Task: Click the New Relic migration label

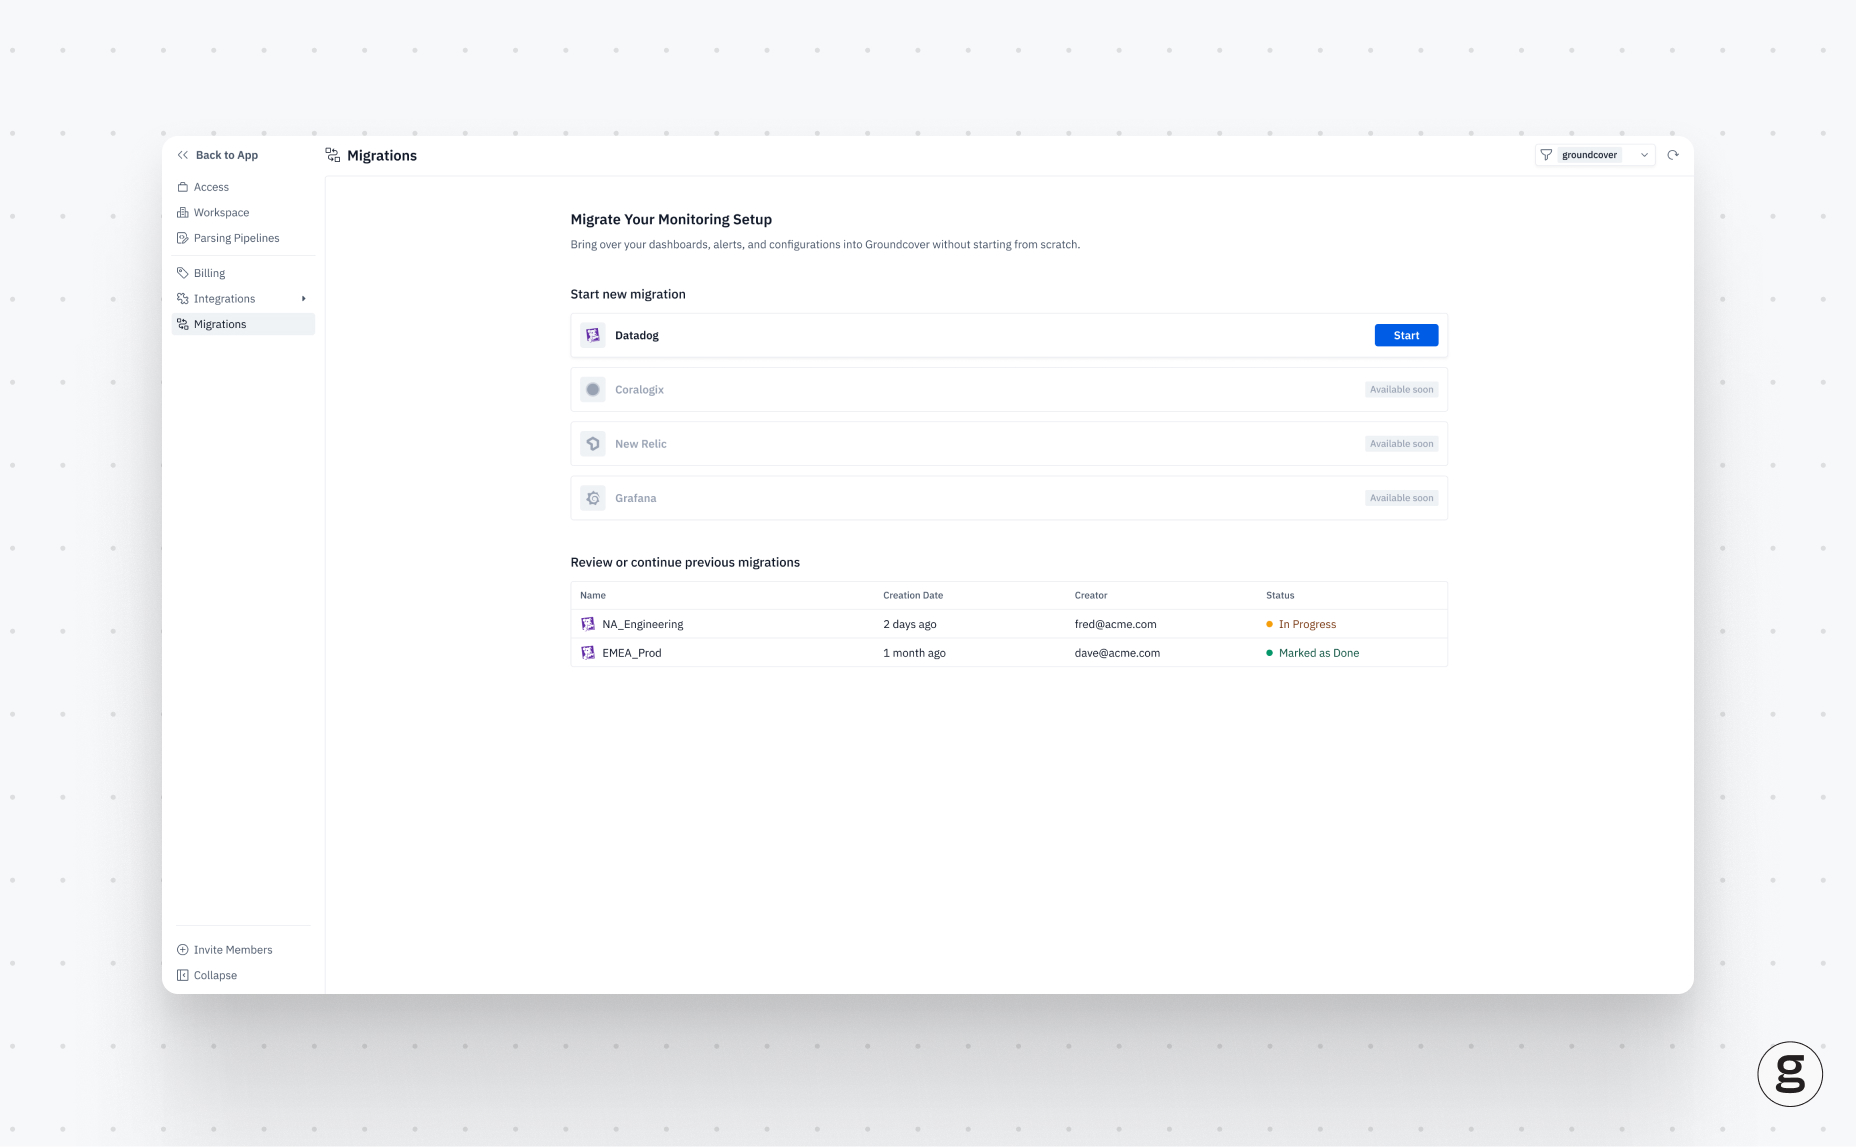Action: click(641, 444)
